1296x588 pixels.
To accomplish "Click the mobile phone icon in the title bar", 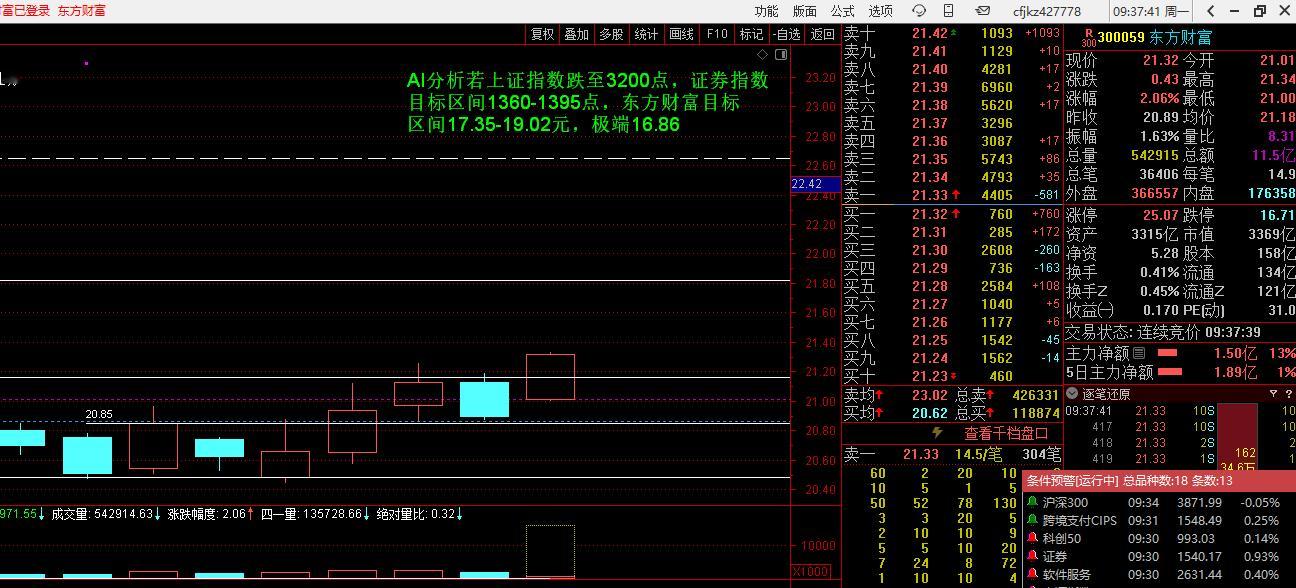I will 948,11.
